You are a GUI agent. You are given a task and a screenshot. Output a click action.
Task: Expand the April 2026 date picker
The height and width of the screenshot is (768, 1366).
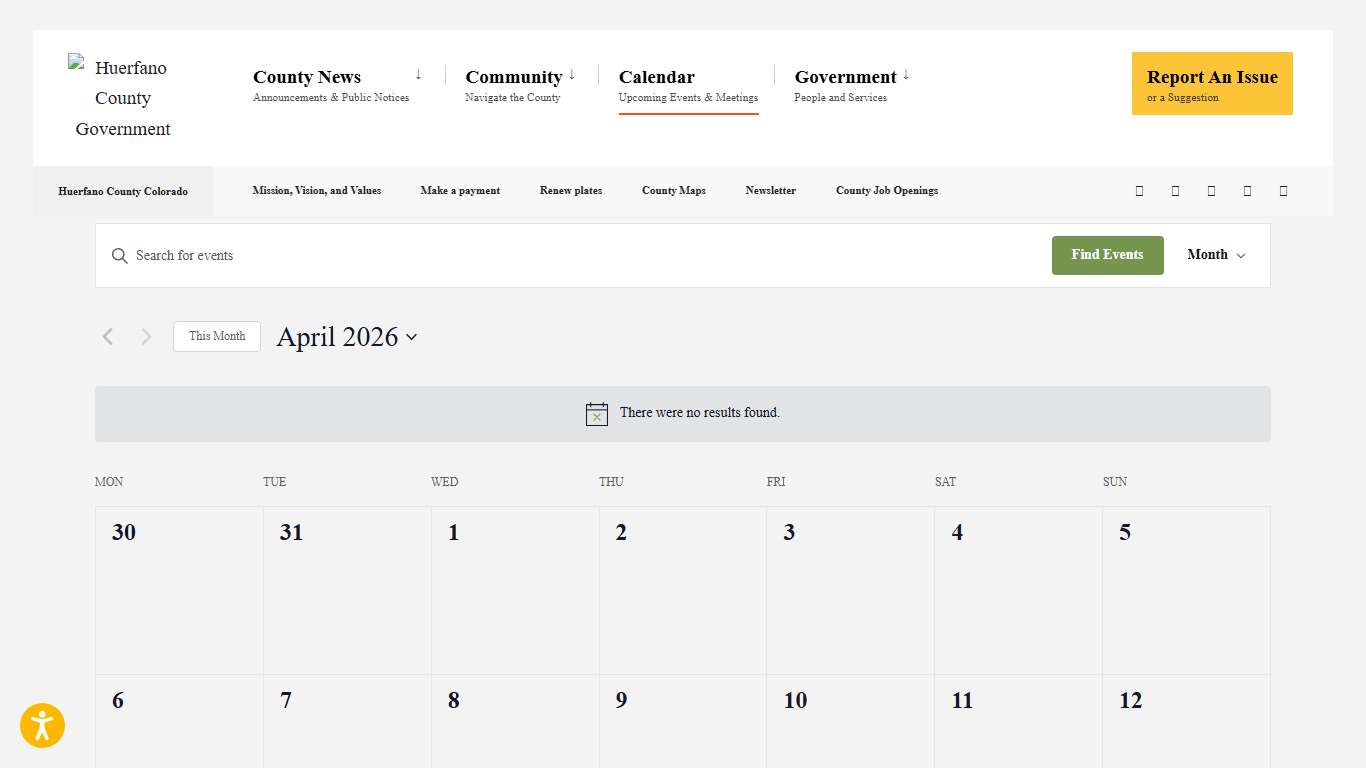346,337
